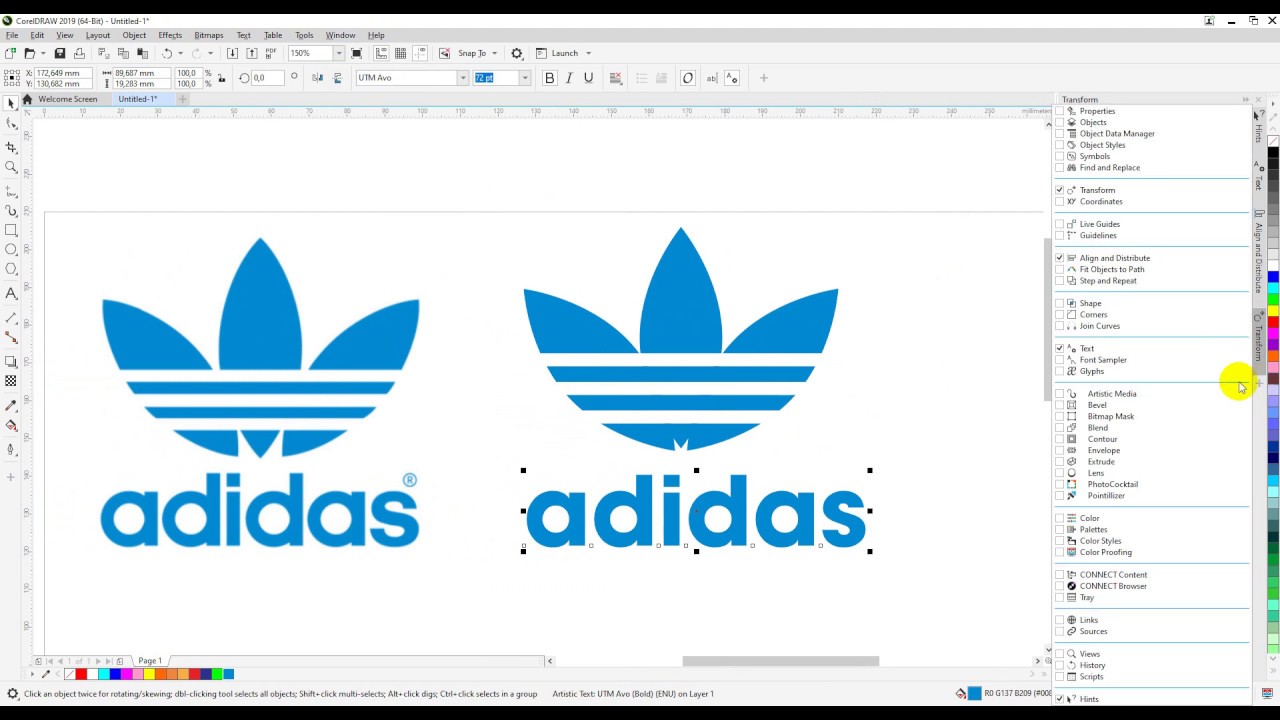Select the Connector tool
Image resolution: width=1280 pixels, height=720 pixels.
[11, 337]
